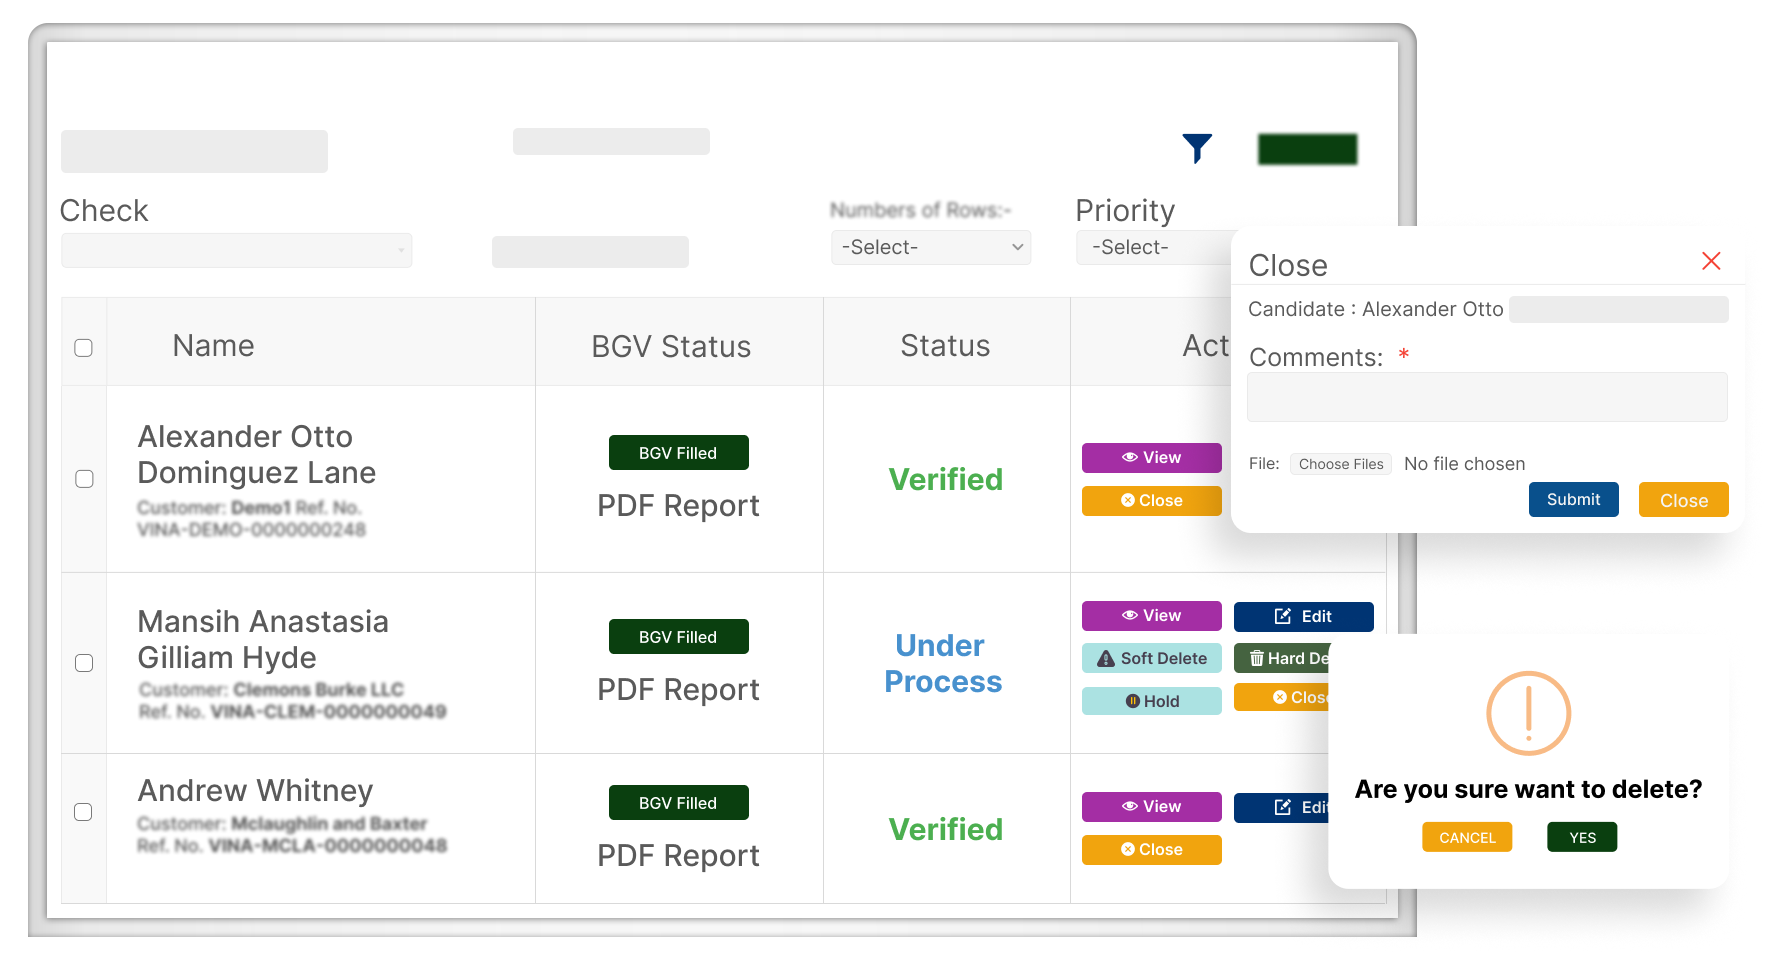Select the Andrew Whitney row checkbox
This screenshot has height=964, width=1765.
tap(84, 812)
